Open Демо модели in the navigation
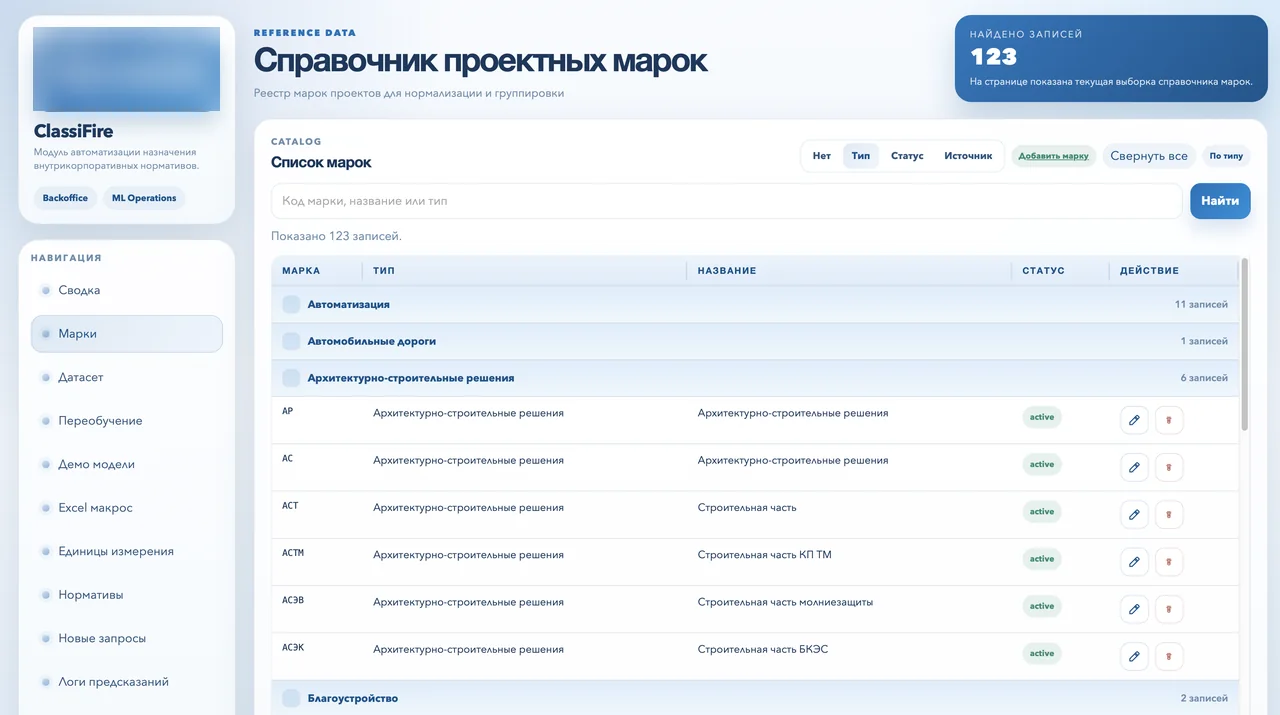The height and width of the screenshot is (715, 1280). coord(127,464)
